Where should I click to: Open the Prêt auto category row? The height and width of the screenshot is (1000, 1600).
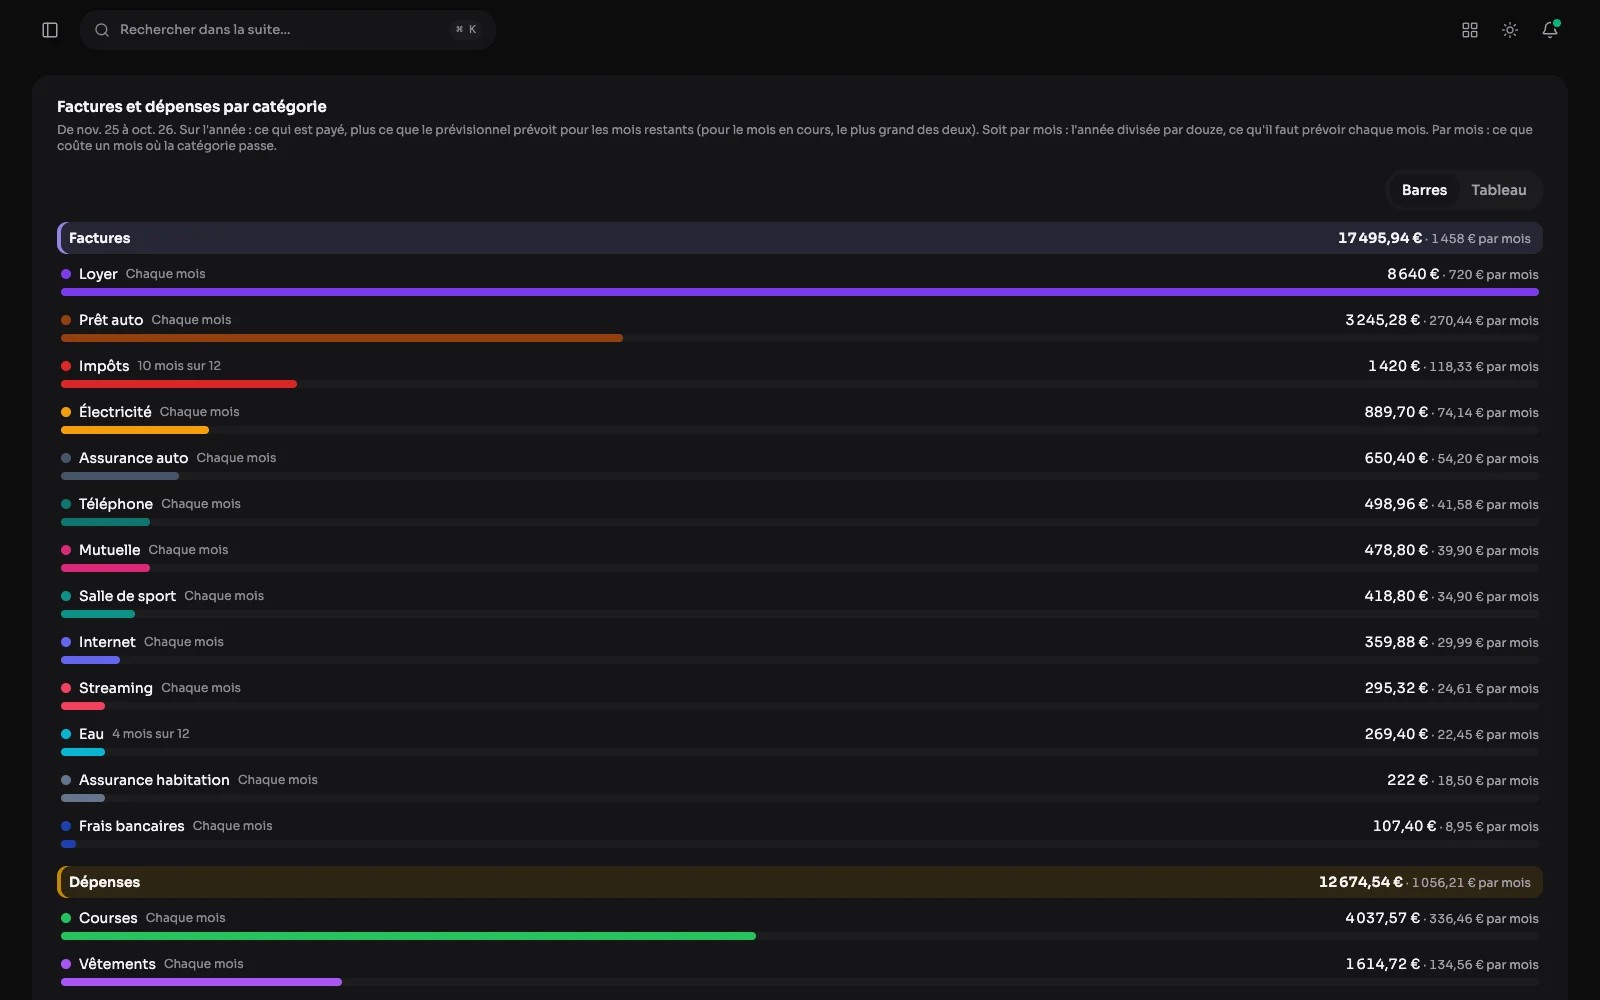(x=800, y=328)
